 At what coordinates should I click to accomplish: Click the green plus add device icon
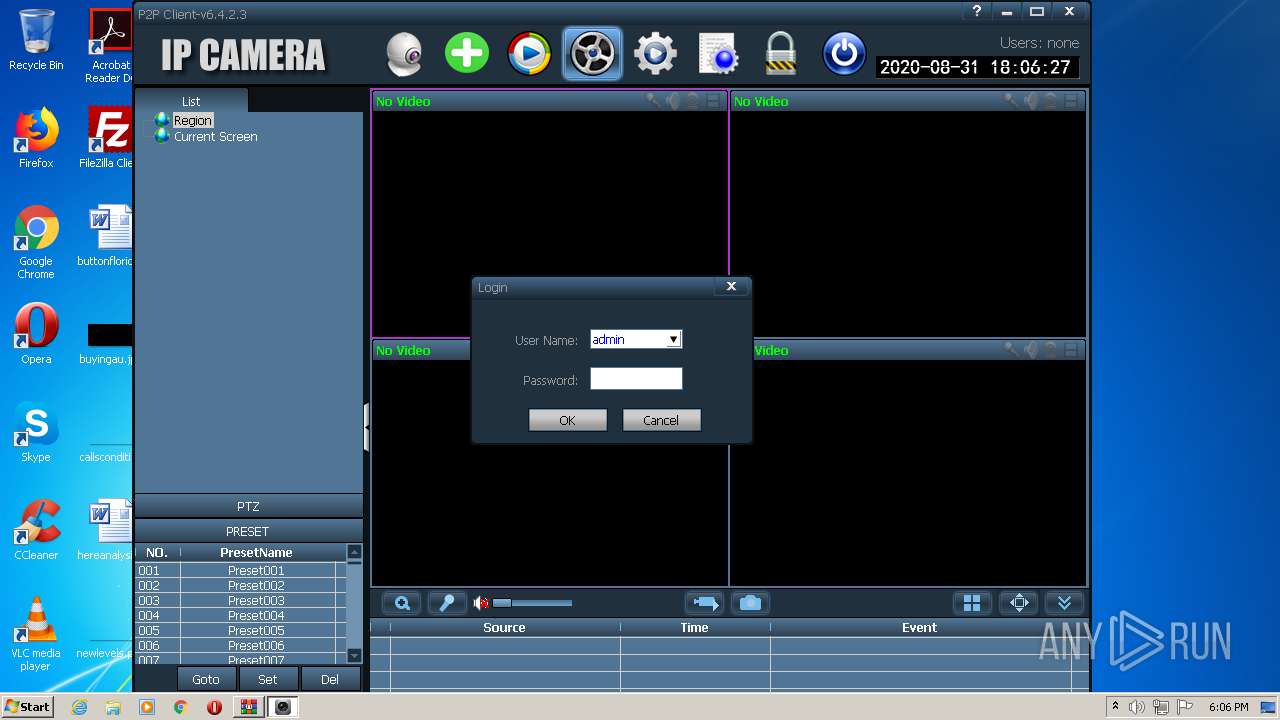(467, 53)
